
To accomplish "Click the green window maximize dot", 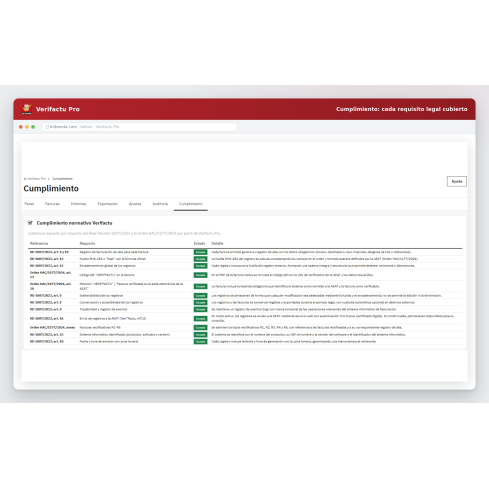I will pos(33,127).
